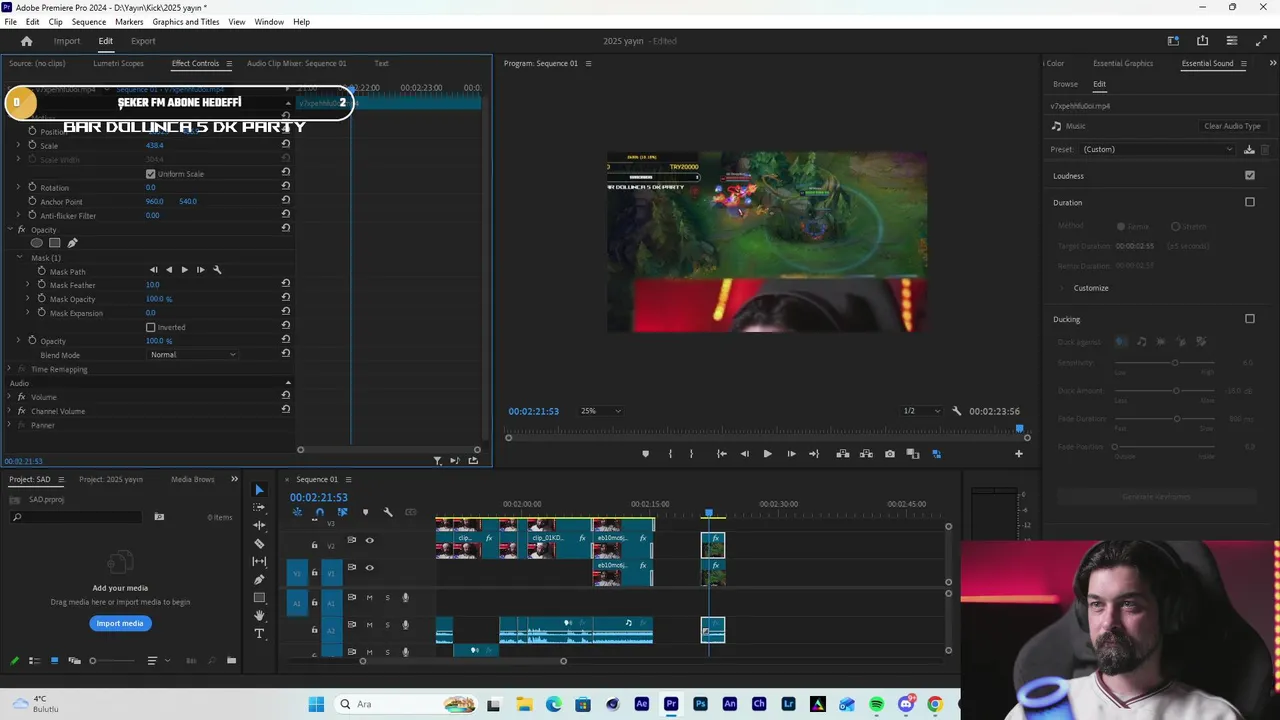Play the Program monitor video
The height and width of the screenshot is (720, 1280).
[x=767, y=454]
